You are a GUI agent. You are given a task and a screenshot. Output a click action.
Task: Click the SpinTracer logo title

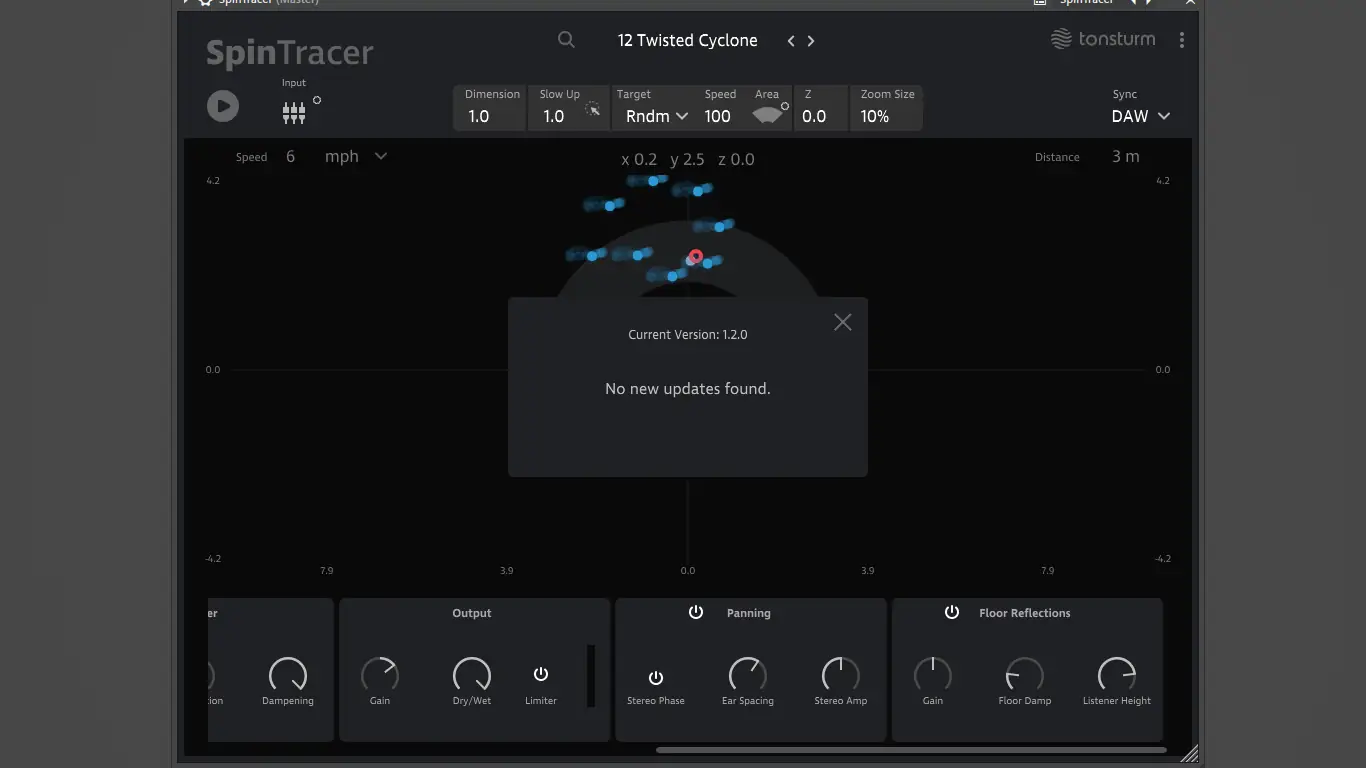(290, 53)
